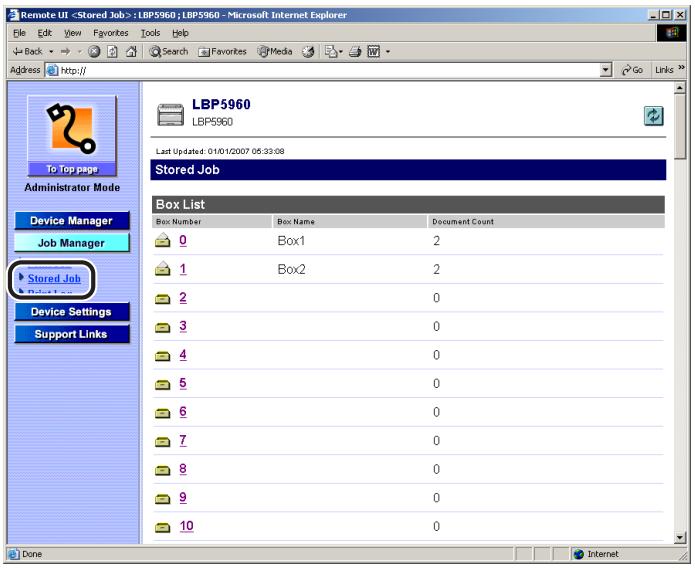Click the closed box icon for box 9

[x=163, y=500]
